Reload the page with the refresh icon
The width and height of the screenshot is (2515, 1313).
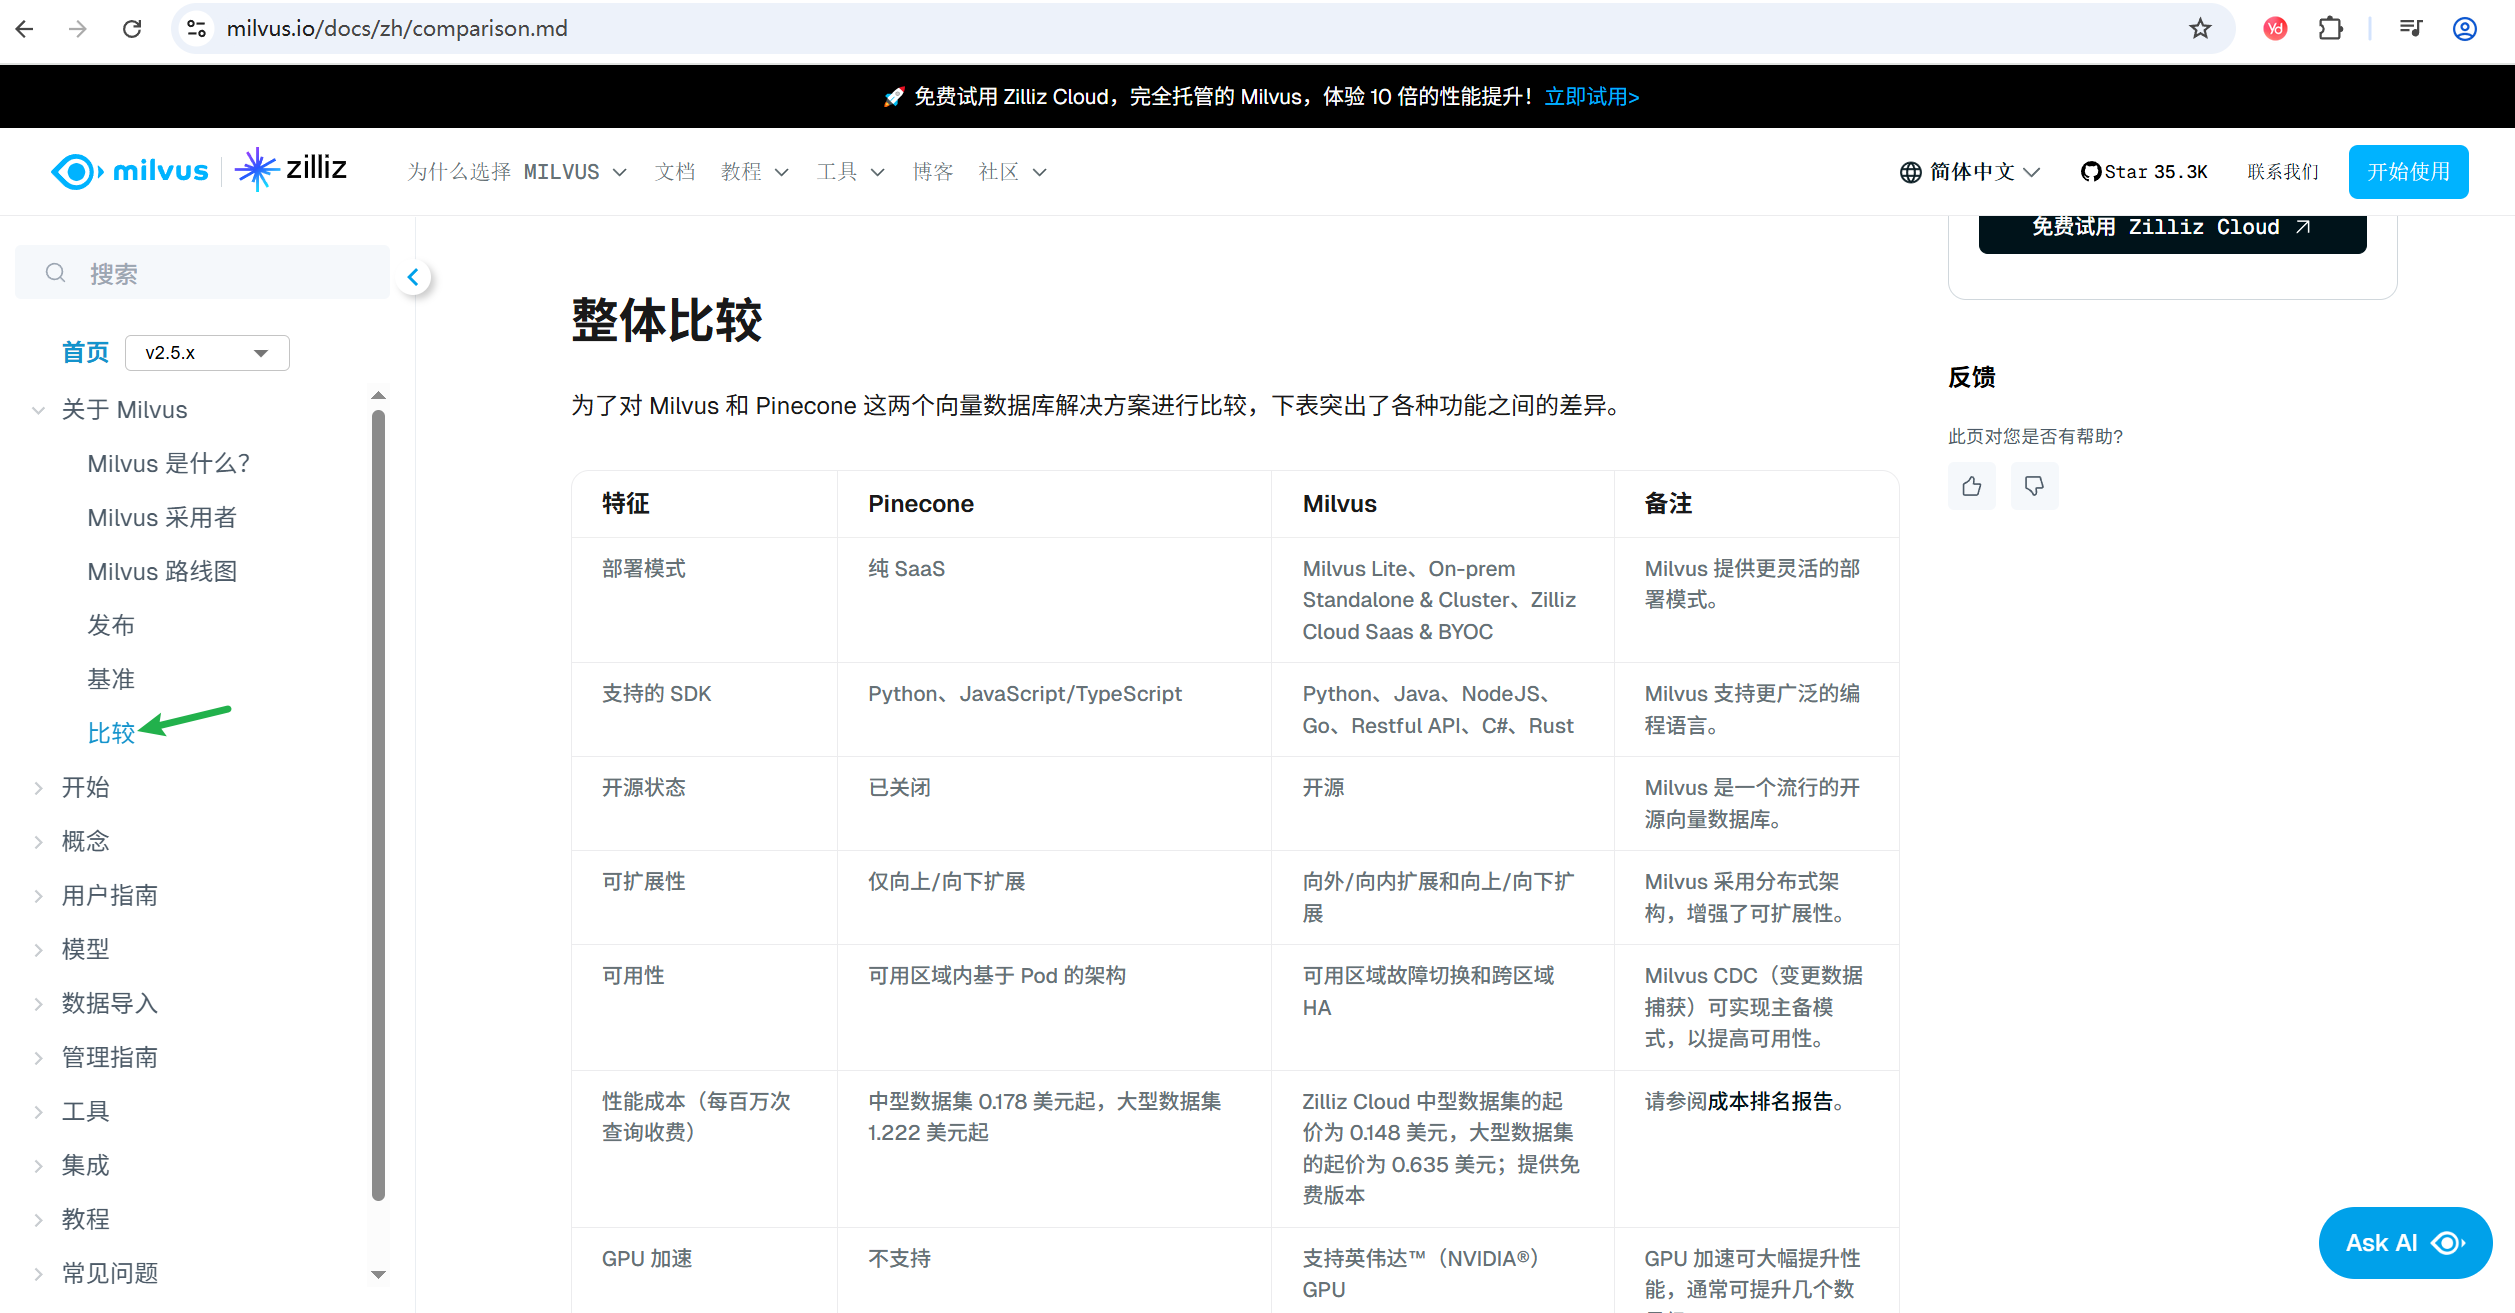pyautogui.click(x=132, y=29)
